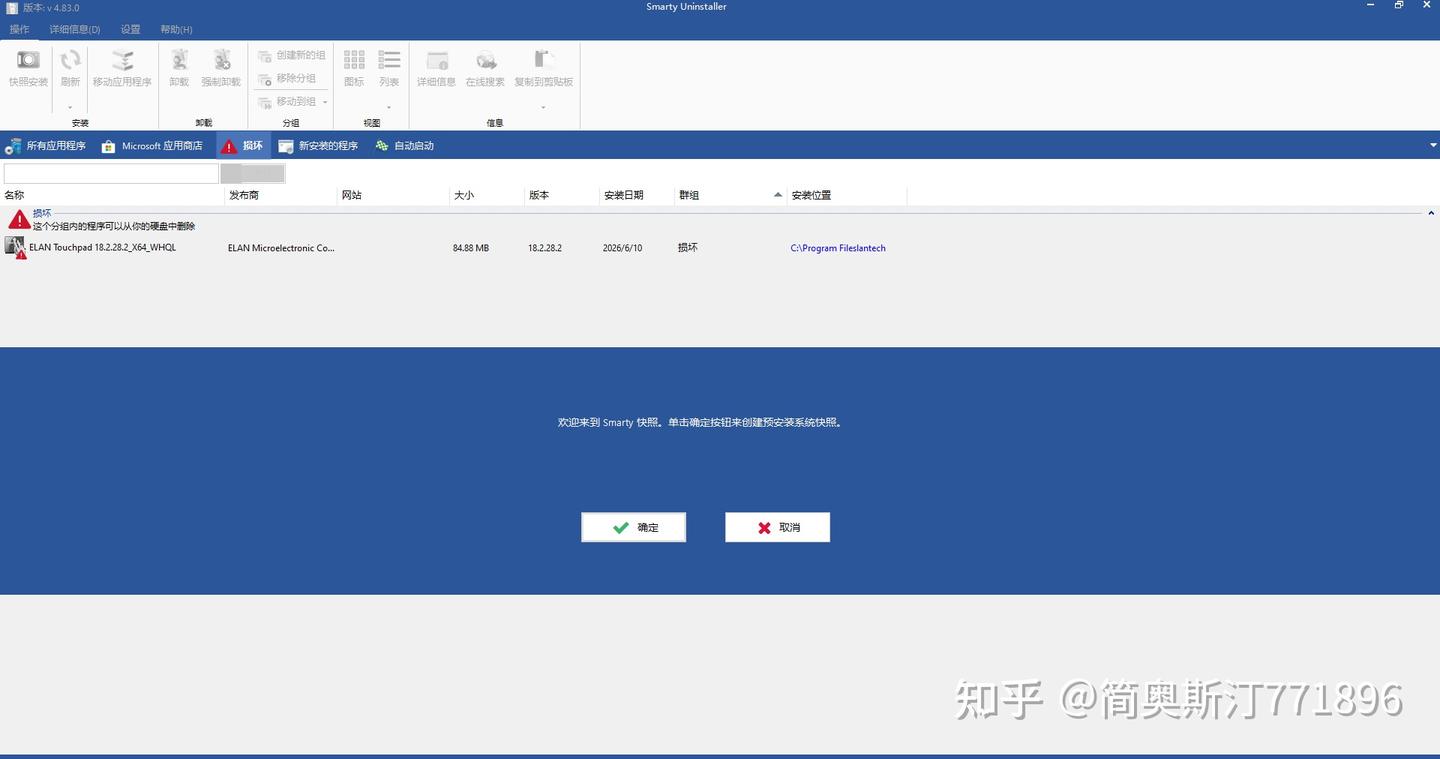Screen dimensions: 1440x759
Task: Open the 设置 menu
Action: click(x=130, y=30)
